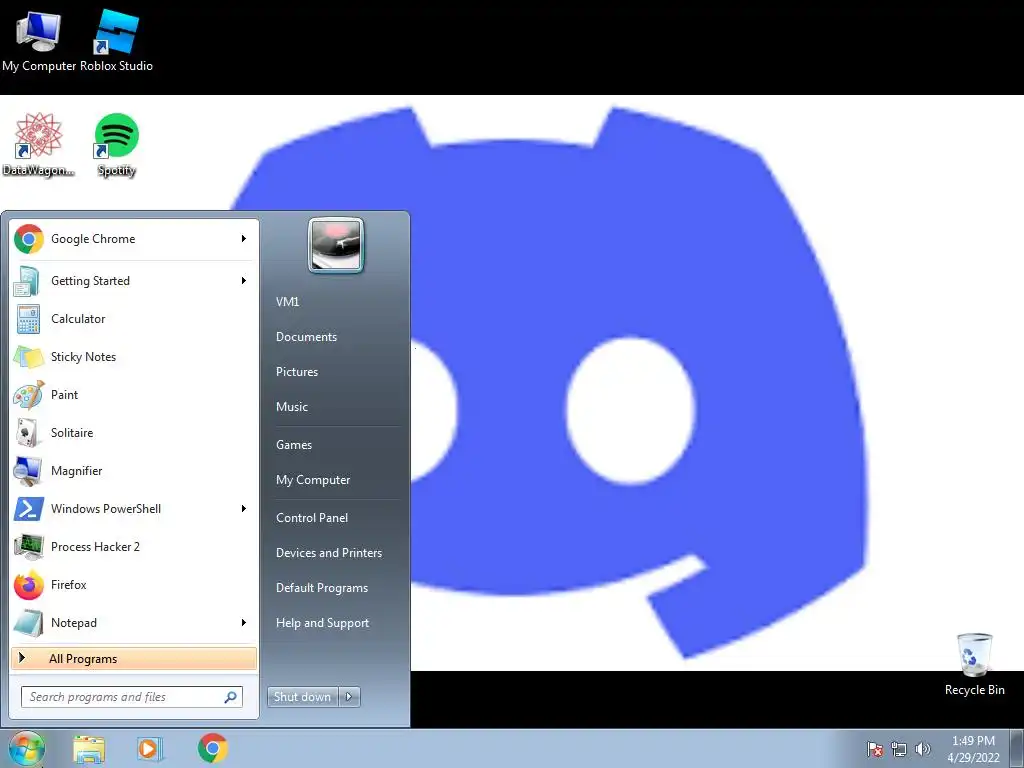Screen dimensions: 1024x768
Task: Open My Computer from the Start menu
Action: (313, 480)
